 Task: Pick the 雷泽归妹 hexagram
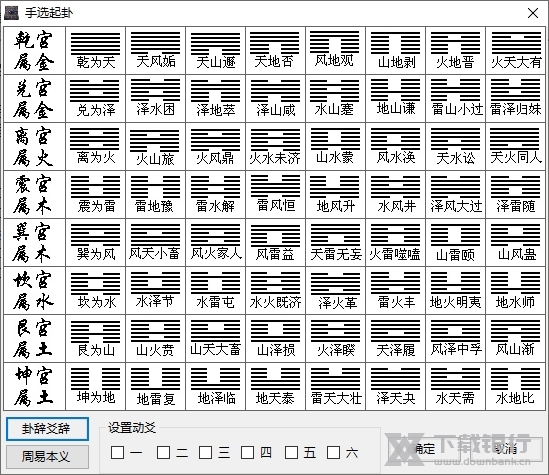pos(515,99)
